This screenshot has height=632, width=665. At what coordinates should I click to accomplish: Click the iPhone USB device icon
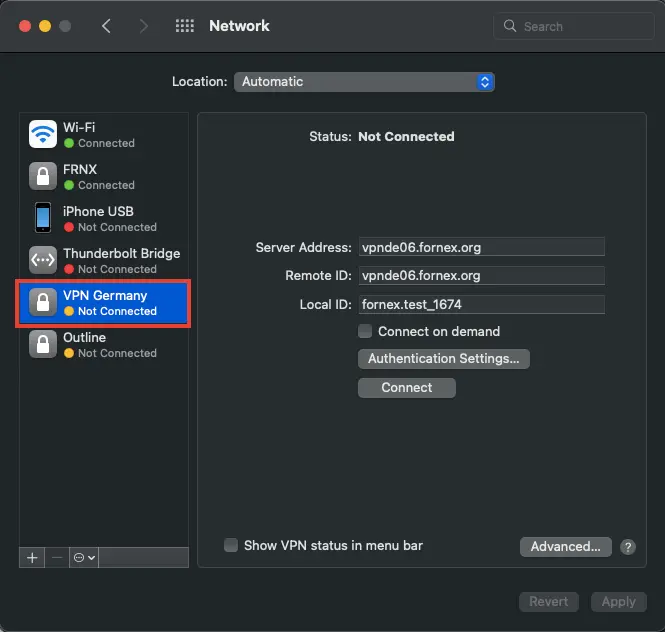(x=43, y=218)
